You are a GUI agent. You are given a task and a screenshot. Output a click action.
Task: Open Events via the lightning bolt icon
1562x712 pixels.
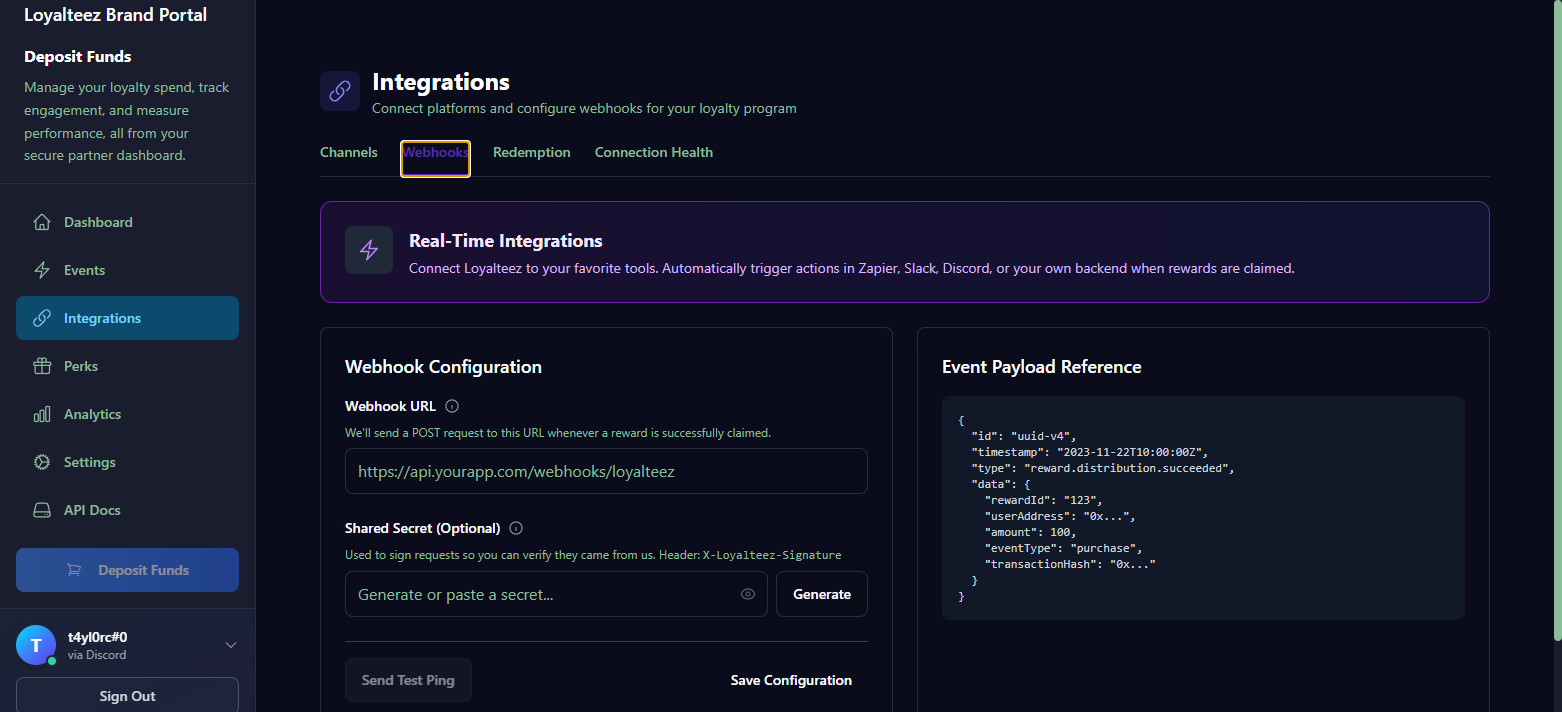coord(41,270)
